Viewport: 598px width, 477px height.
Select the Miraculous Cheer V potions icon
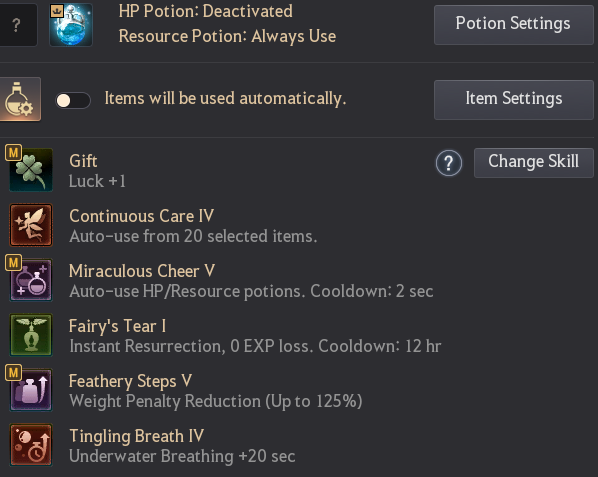31,280
